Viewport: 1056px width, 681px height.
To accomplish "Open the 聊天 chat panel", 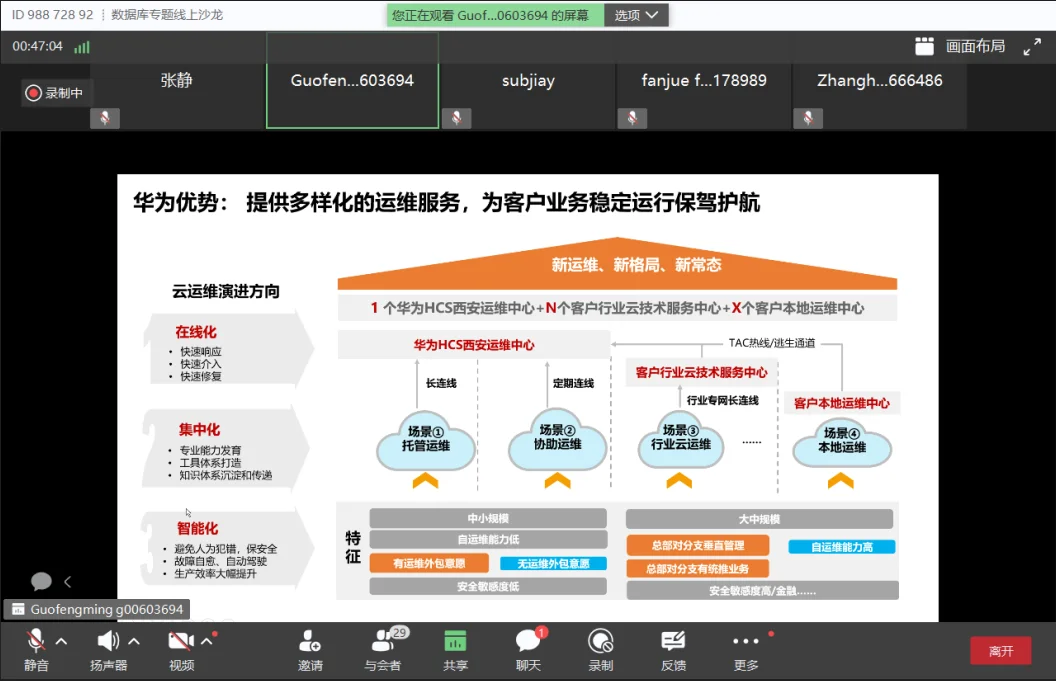I will 527,642.
